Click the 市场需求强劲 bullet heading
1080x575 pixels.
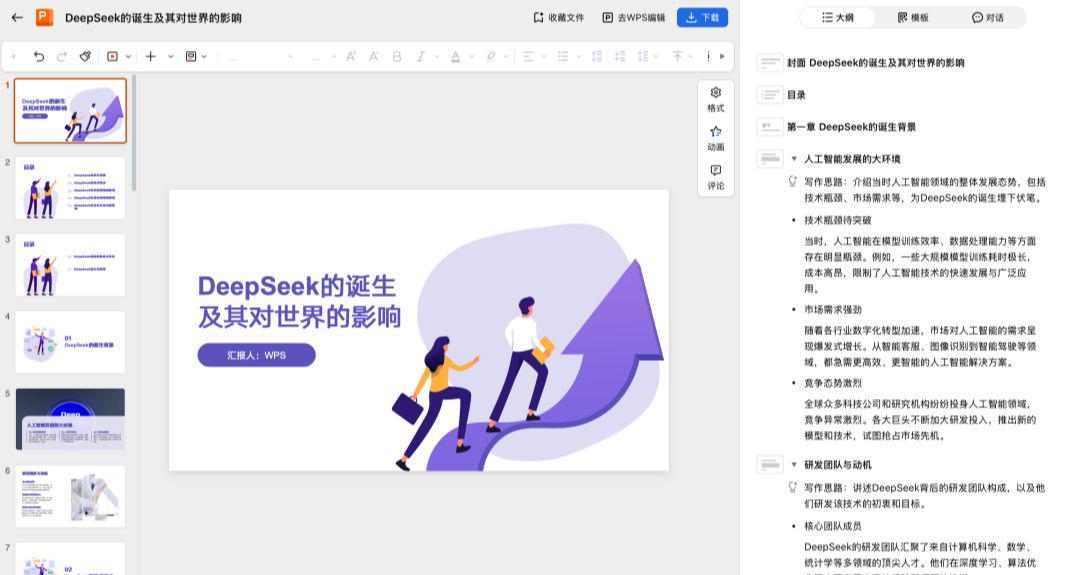[x=833, y=310]
